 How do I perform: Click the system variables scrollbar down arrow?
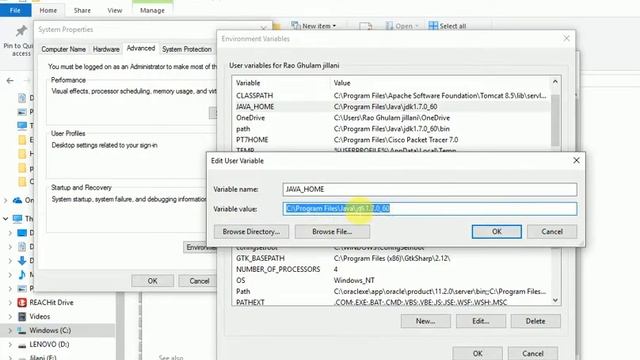click(x=555, y=300)
